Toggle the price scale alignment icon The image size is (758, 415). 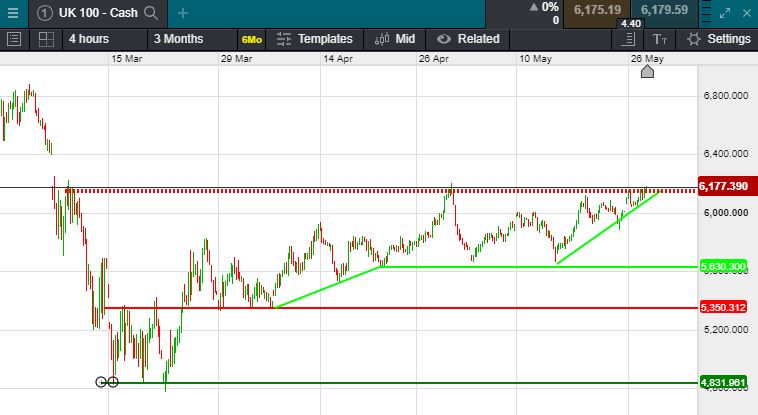pyautogui.click(x=628, y=39)
